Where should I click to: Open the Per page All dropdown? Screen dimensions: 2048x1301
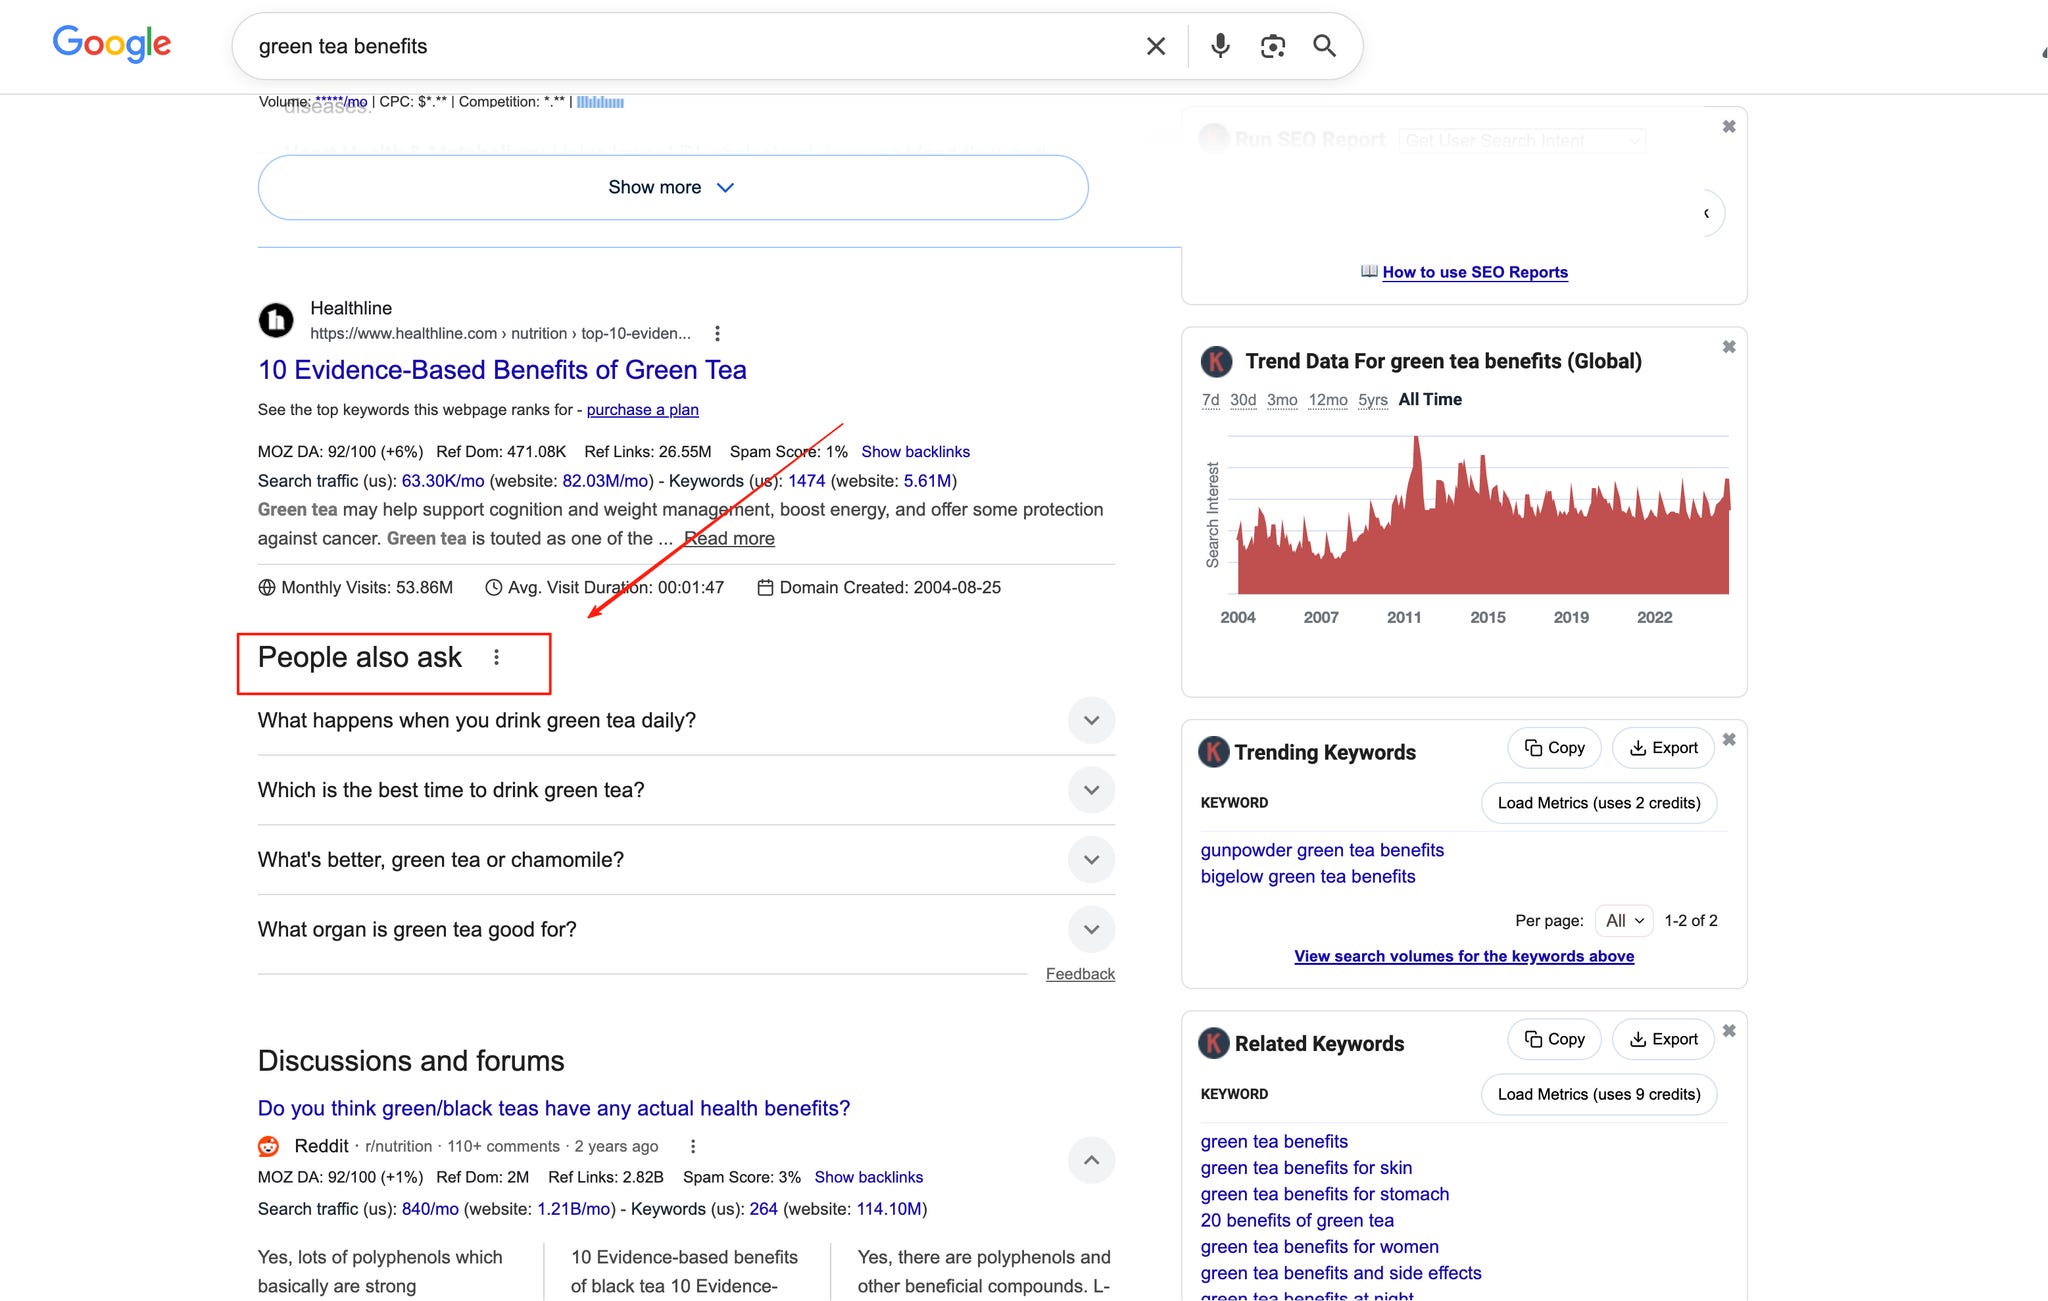point(1624,920)
